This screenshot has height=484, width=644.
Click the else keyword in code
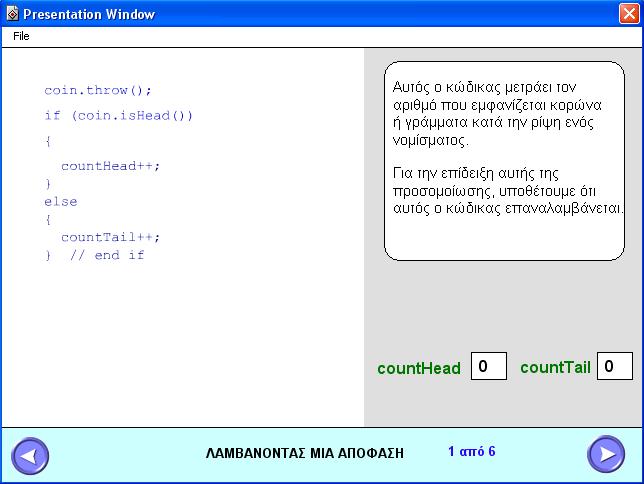(61, 201)
